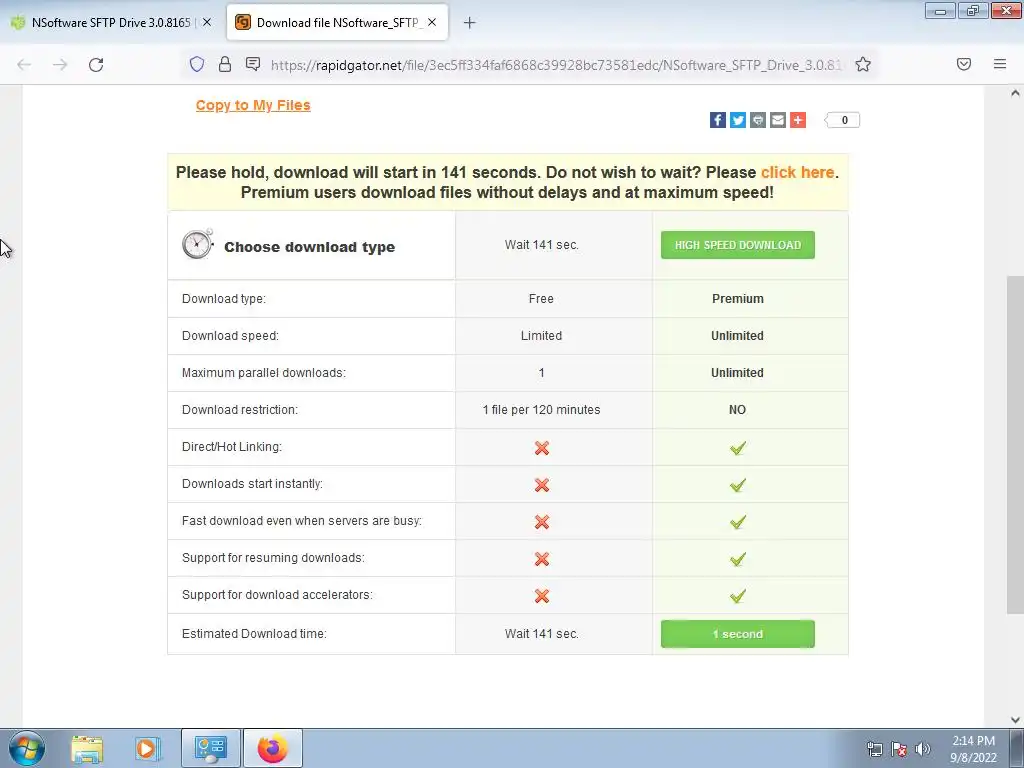
Task: Click the email share icon
Action: (778, 120)
